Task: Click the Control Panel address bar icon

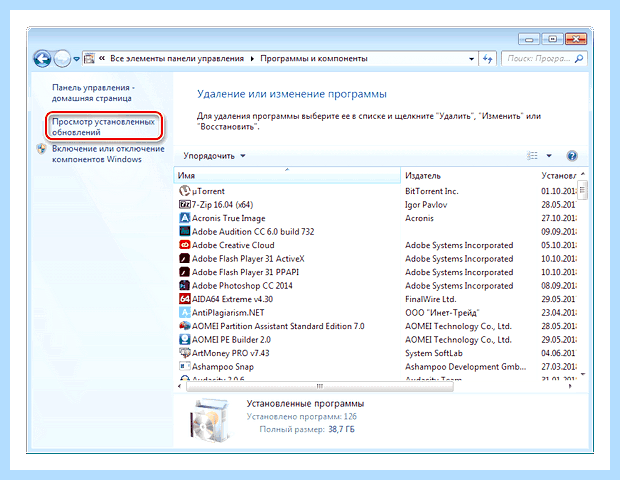Action: pos(90,59)
